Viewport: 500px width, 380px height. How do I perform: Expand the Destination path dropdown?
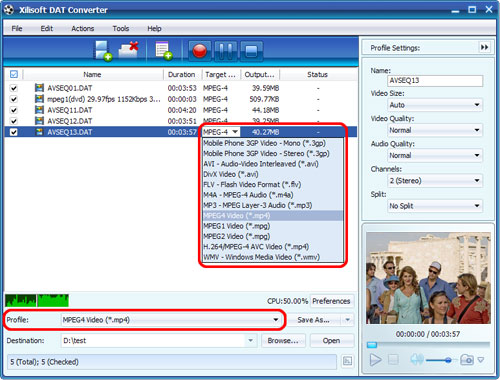click(250, 340)
